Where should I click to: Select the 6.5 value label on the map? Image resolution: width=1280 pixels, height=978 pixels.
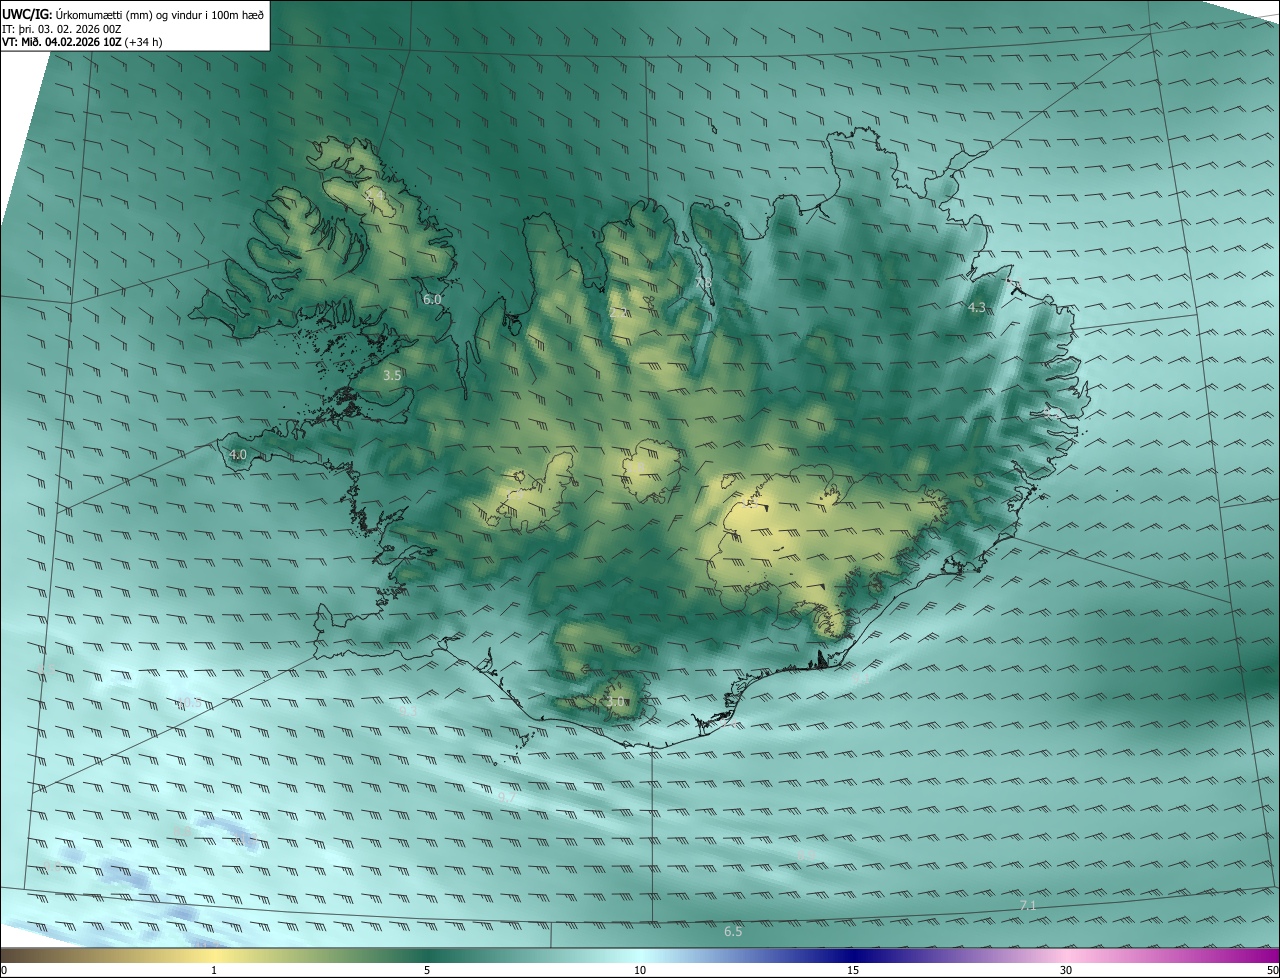pos(733,931)
